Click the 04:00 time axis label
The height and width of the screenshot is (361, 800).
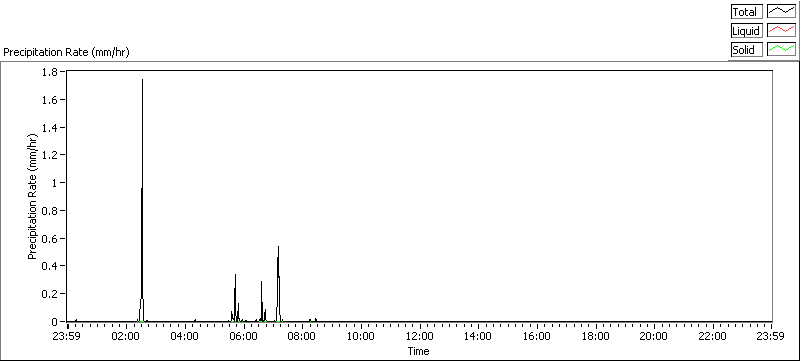185,336
